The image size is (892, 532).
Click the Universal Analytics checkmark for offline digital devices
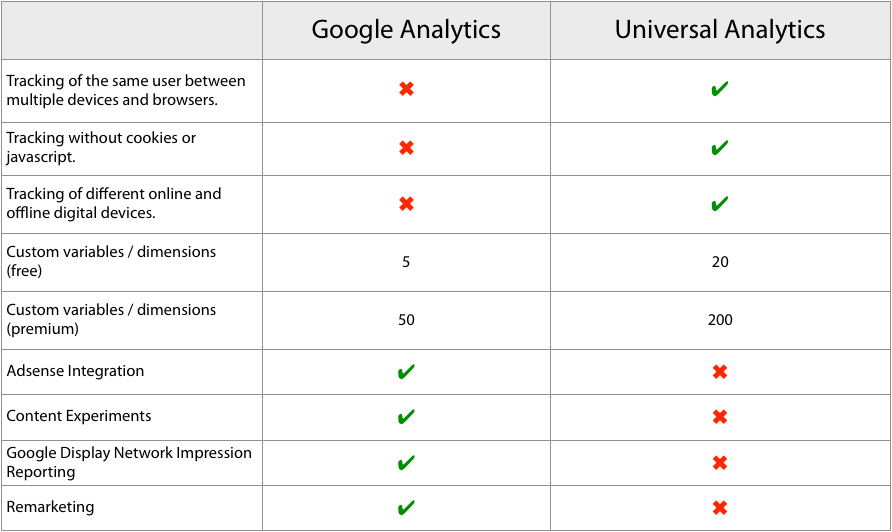pyautogui.click(x=719, y=204)
